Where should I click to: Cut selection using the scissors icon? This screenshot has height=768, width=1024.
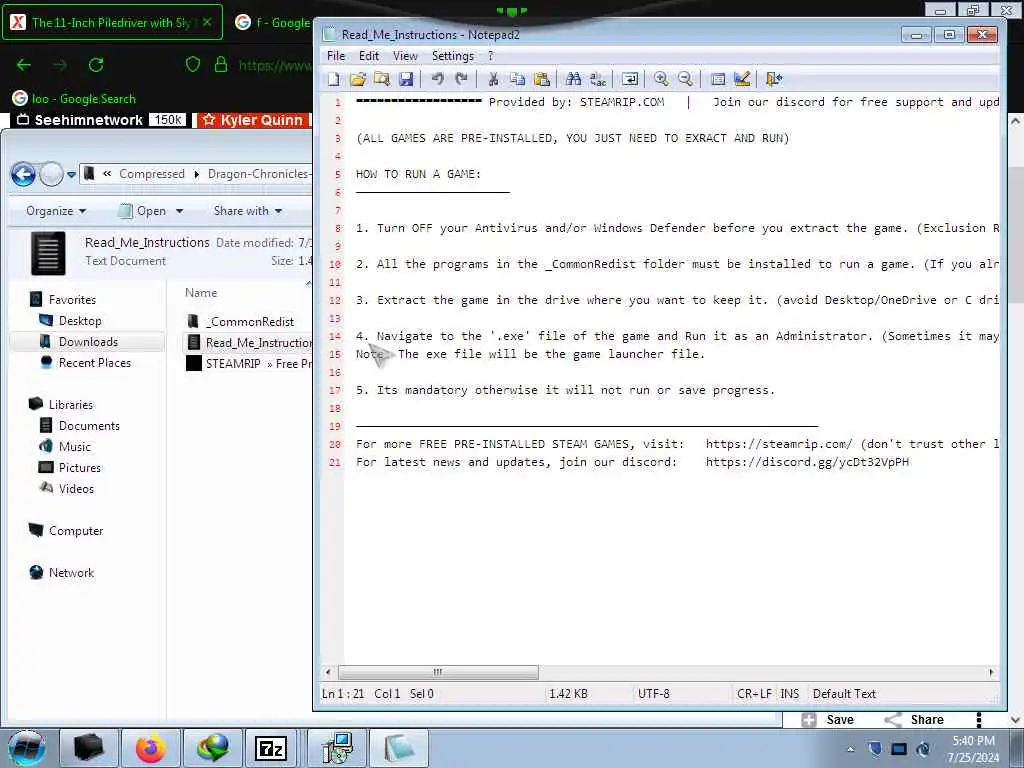click(x=493, y=79)
